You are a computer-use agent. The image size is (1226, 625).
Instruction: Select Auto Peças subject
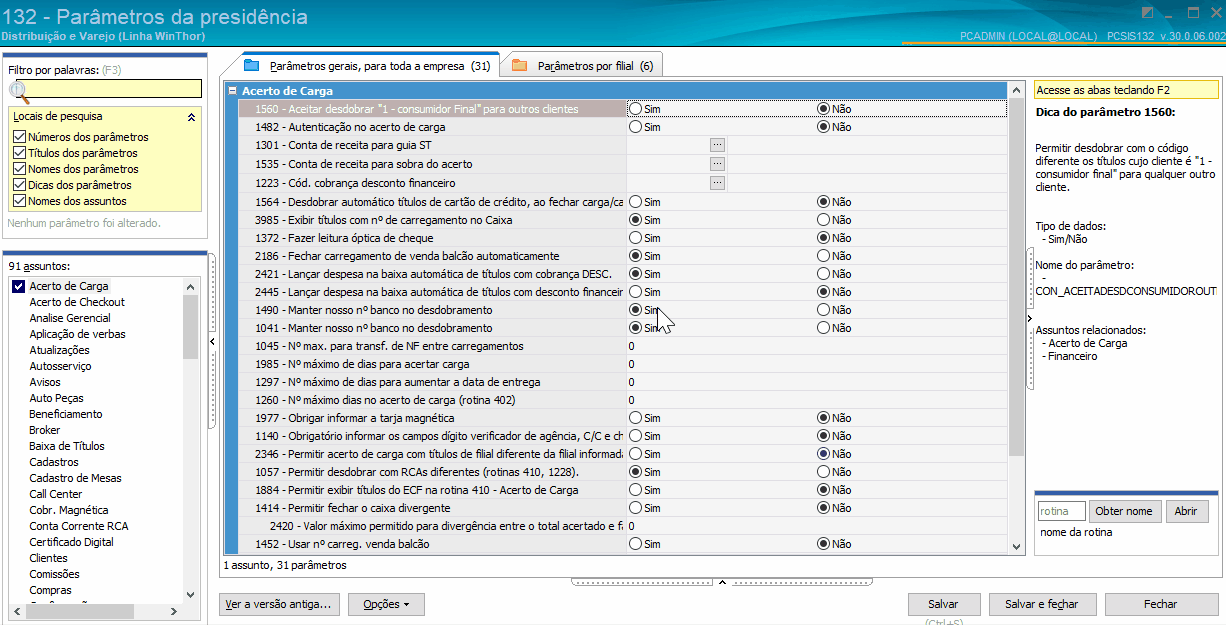pos(58,398)
